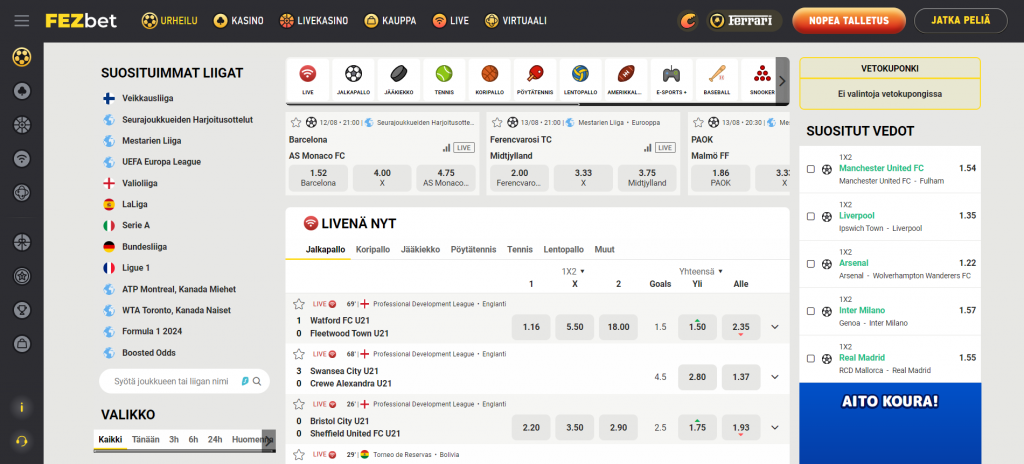This screenshot has width=1024, height=464.
Task: Check the Liverpool bet checkbox
Action: click(810, 216)
